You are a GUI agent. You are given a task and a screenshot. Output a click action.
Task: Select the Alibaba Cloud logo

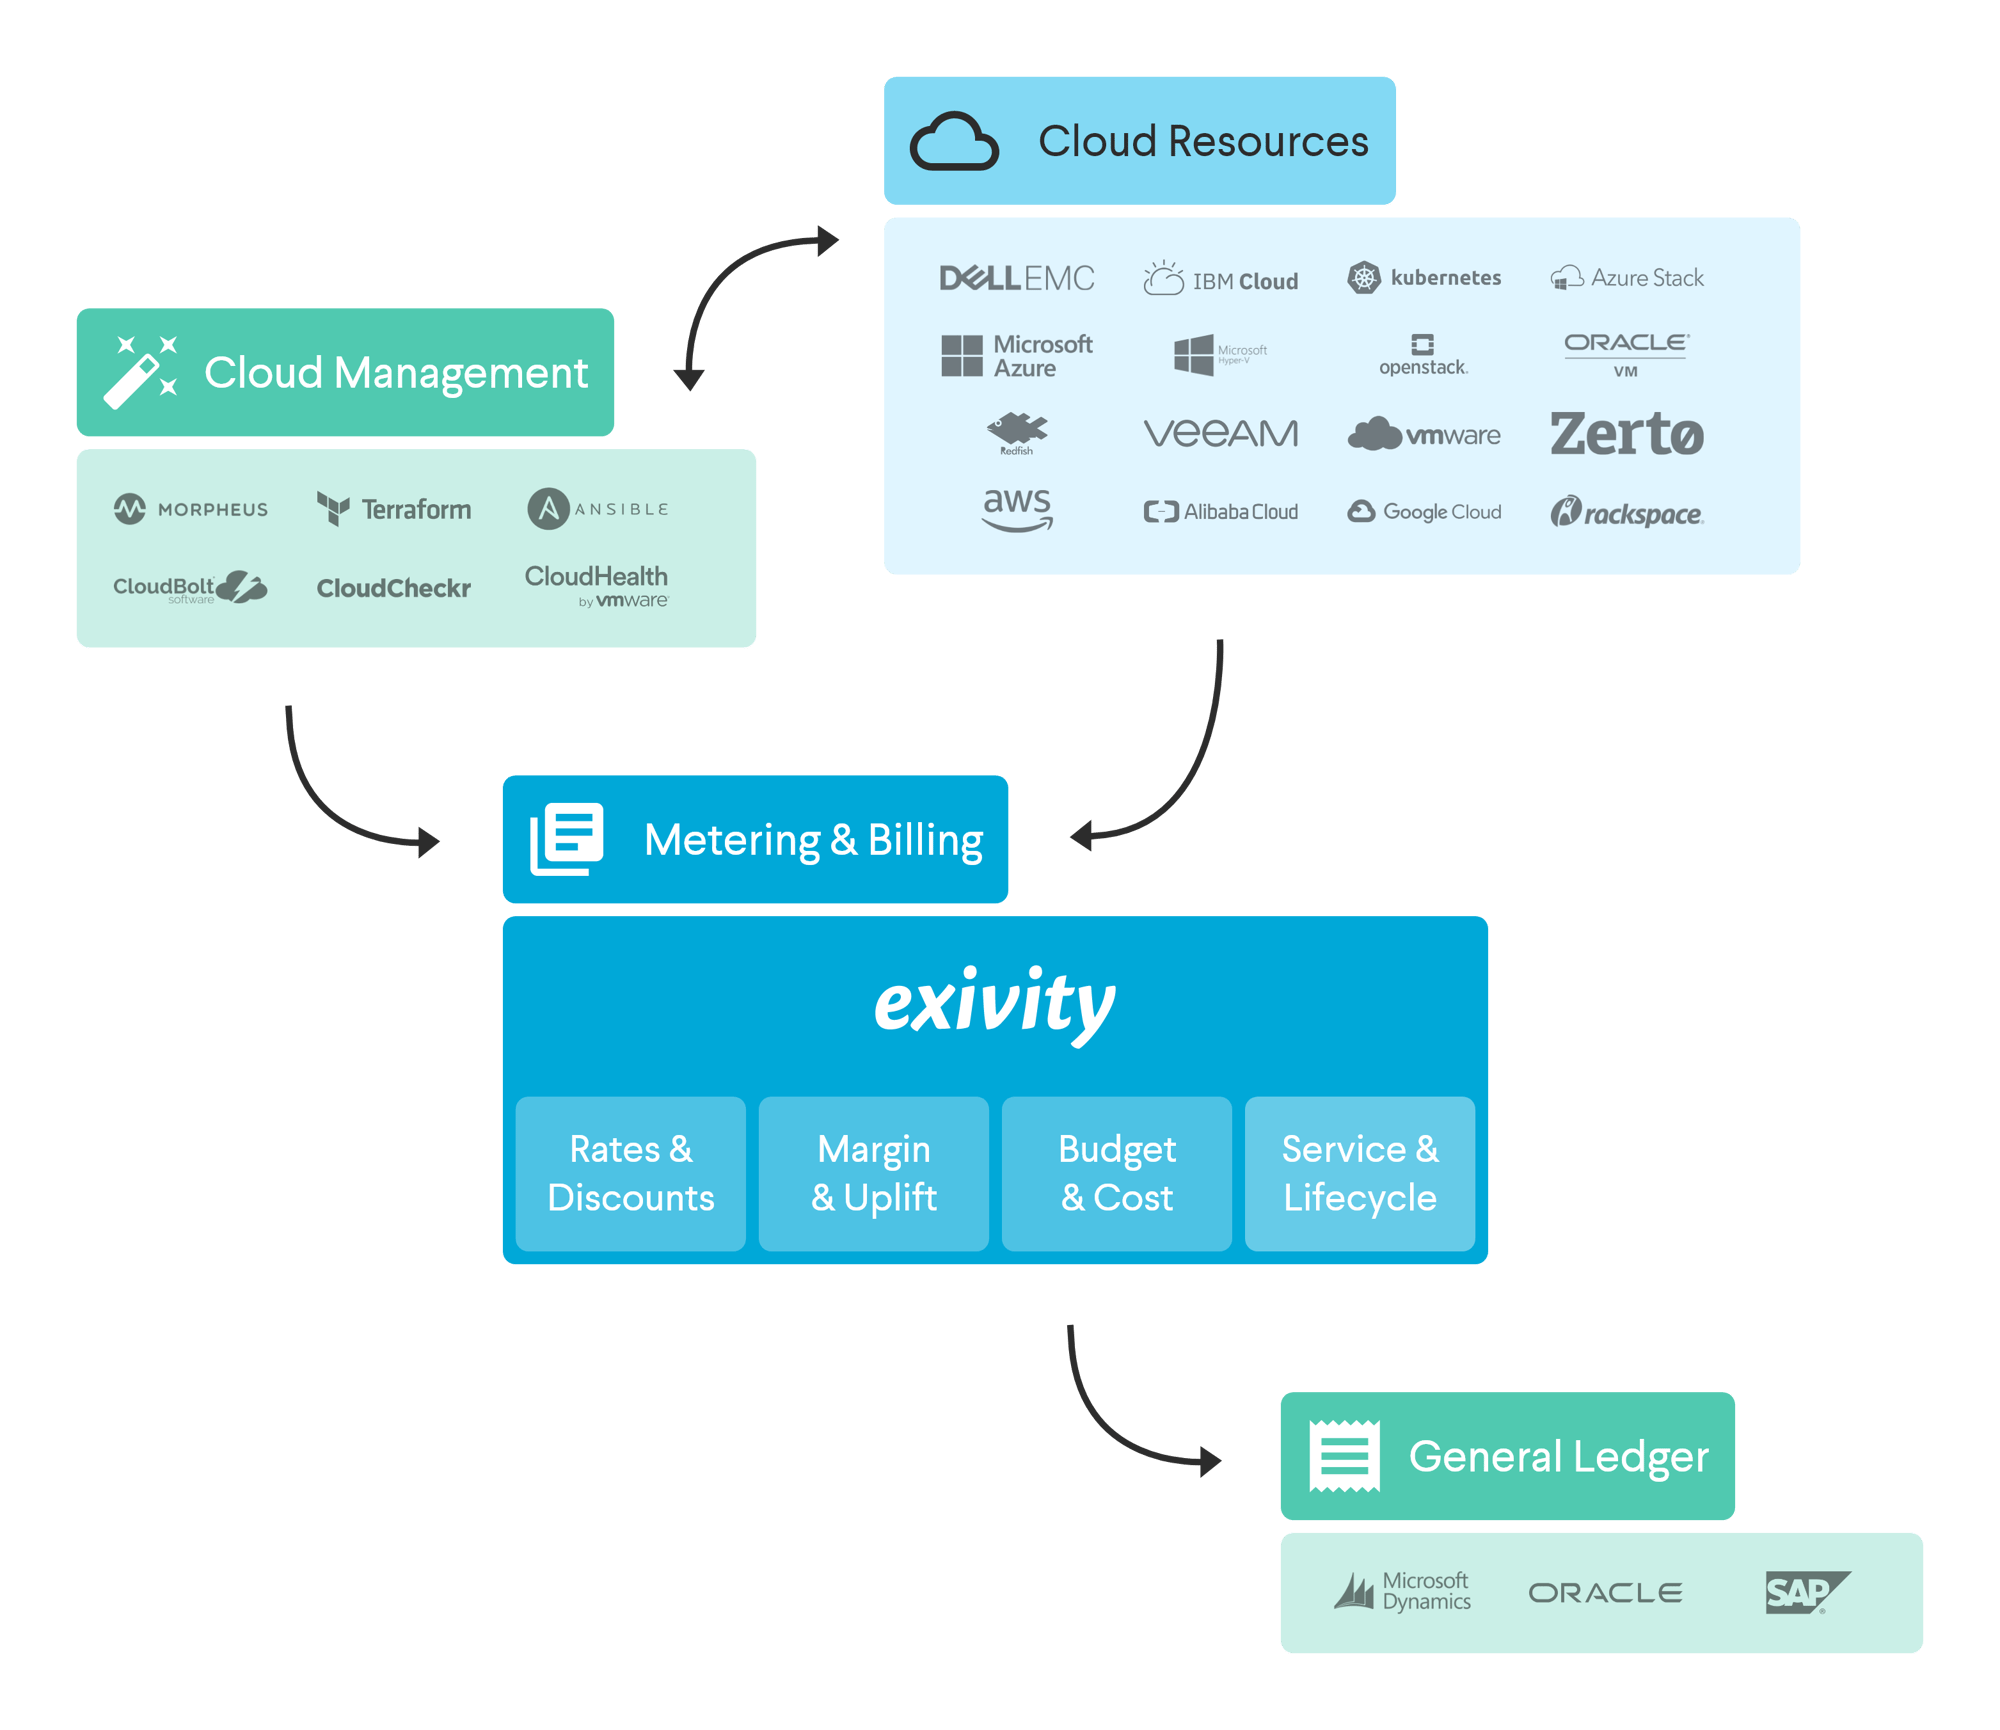pyautogui.click(x=1220, y=512)
